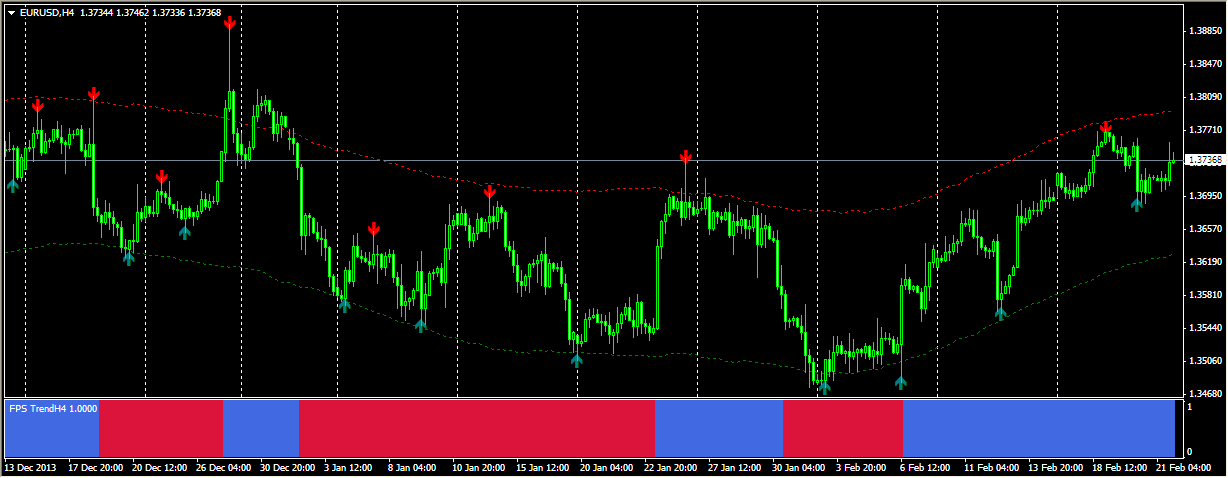Select teal up arrow beside the first candles
1228x478 pixels.
pos(13,184)
